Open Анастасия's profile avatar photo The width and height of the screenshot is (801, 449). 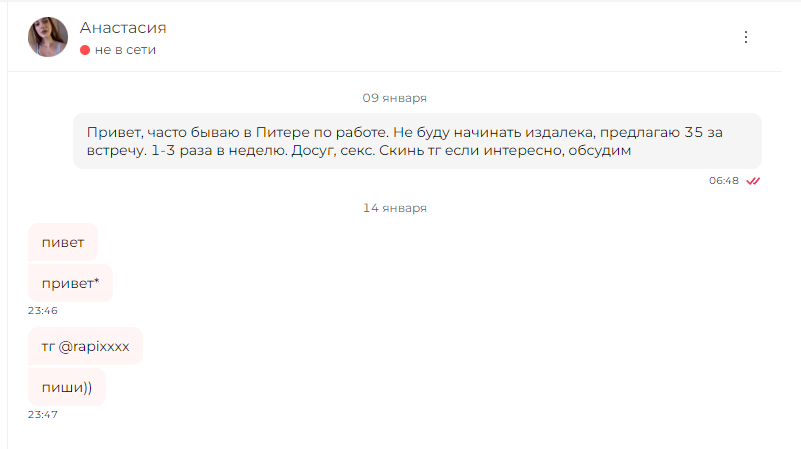click(x=48, y=37)
